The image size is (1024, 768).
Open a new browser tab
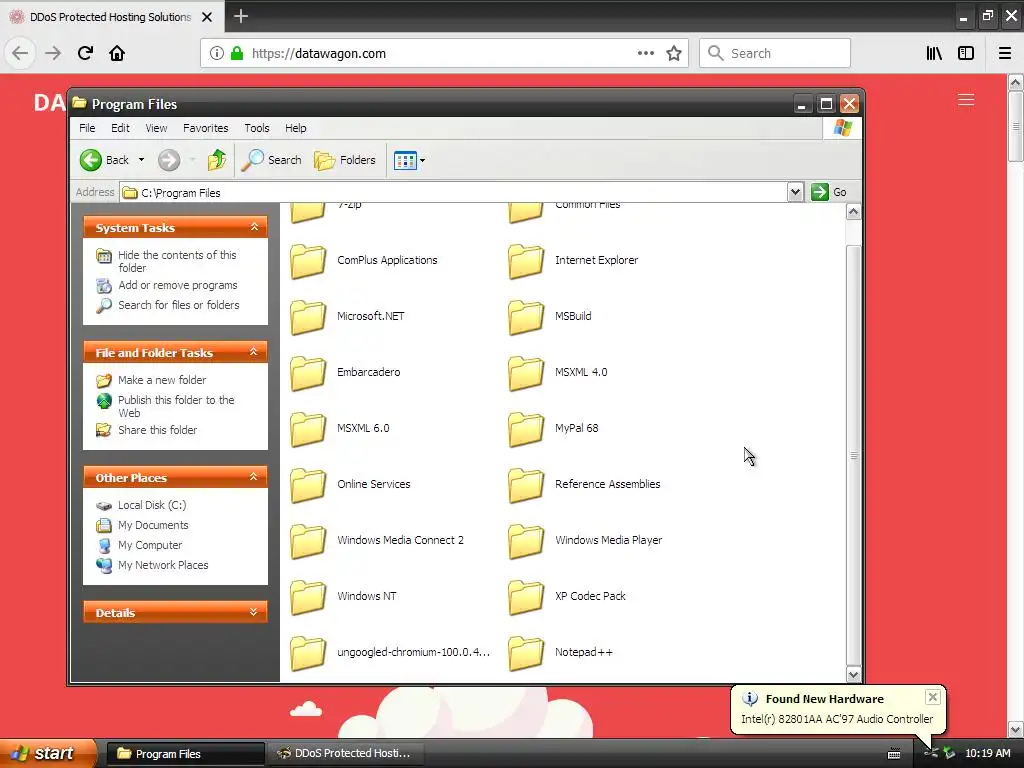point(241,16)
